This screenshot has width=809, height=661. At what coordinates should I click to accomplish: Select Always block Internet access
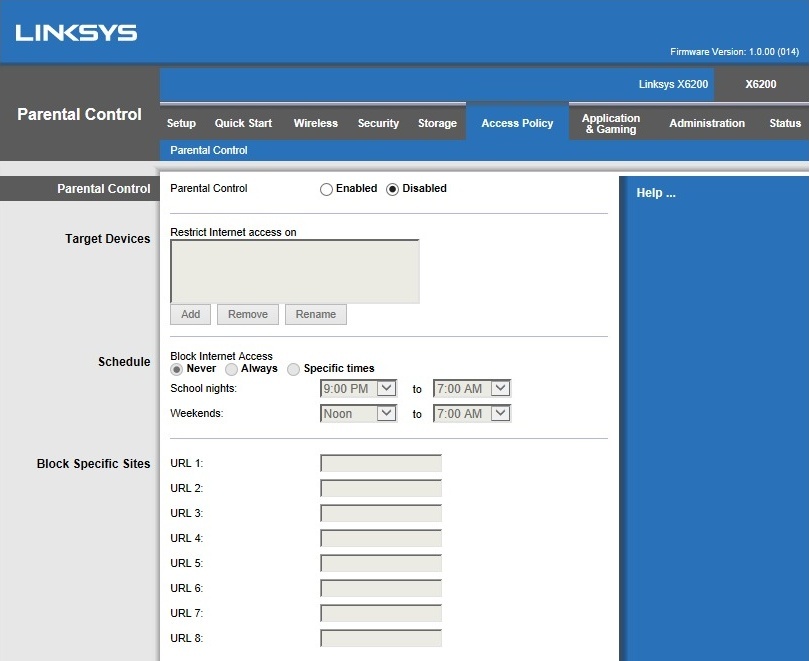(x=233, y=368)
